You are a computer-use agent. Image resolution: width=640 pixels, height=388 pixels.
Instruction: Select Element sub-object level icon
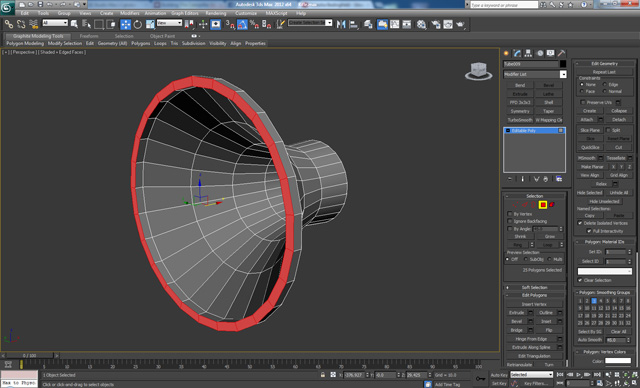pyautogui.click(x=552, y=205)
